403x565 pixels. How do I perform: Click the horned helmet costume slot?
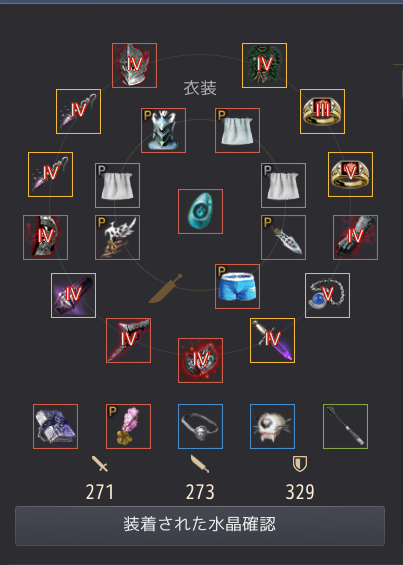point(163,130)
